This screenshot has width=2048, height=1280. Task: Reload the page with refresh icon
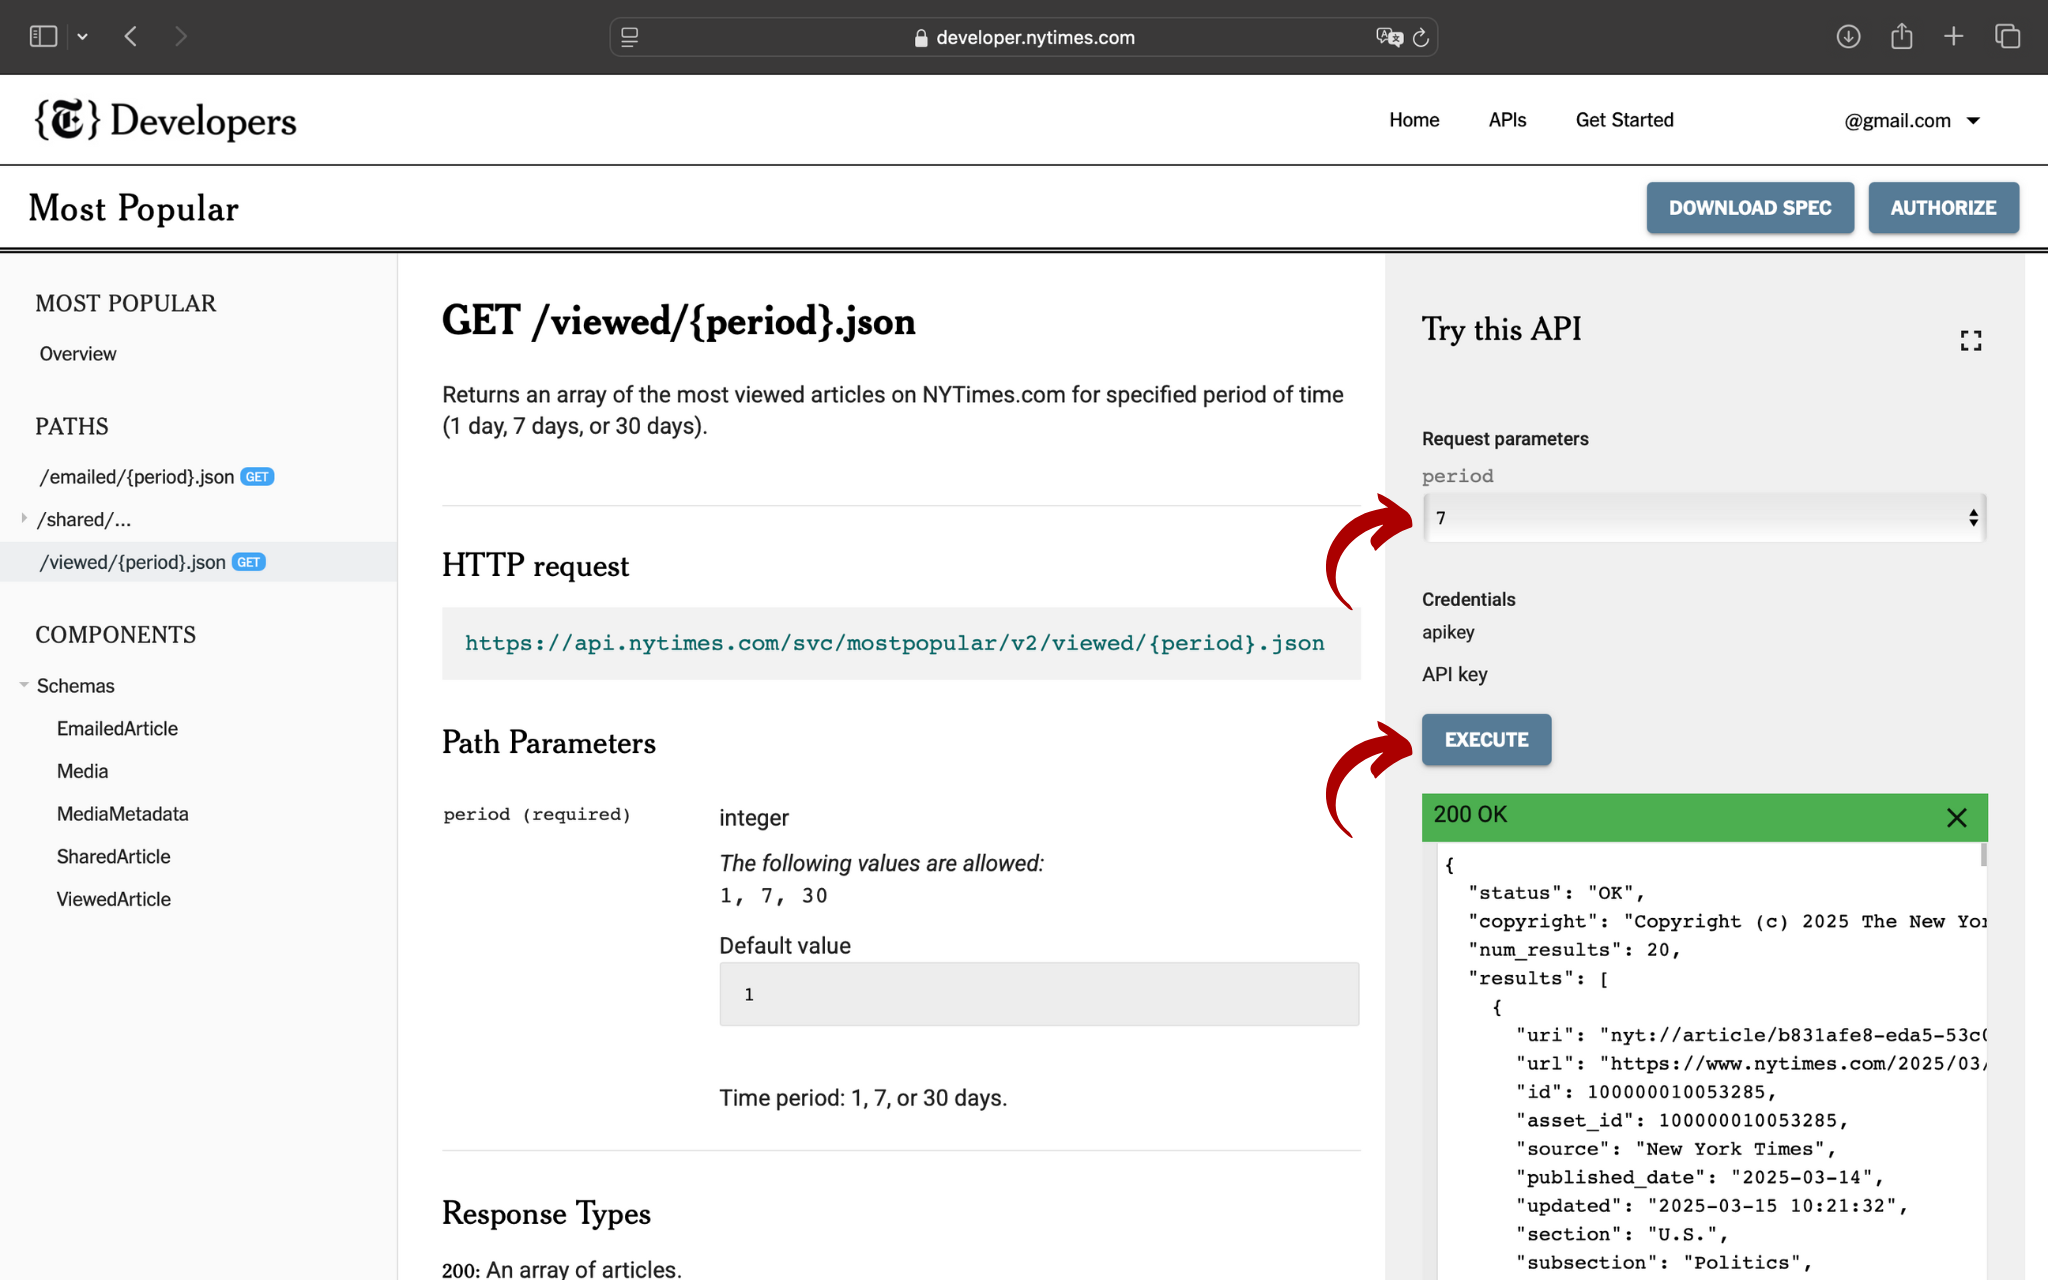coord(1421,37)
